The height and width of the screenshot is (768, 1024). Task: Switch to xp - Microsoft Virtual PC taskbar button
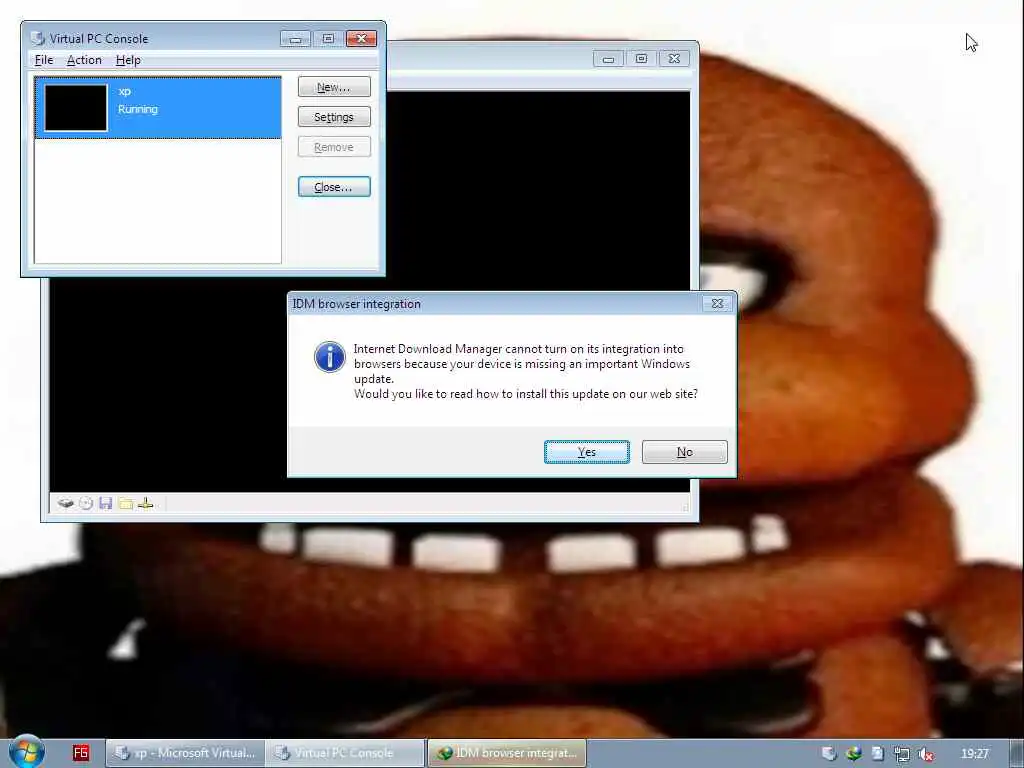point(185,753)
